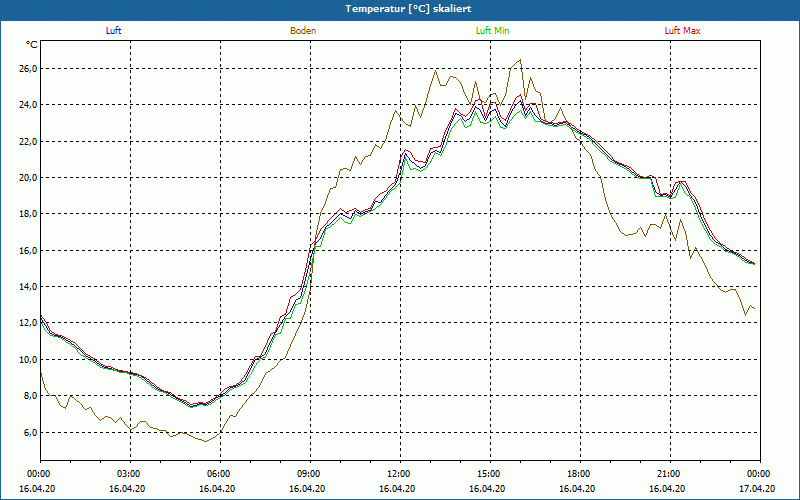
Task: Click the '21:00' time axis label
Action: [x=670, y=474]
